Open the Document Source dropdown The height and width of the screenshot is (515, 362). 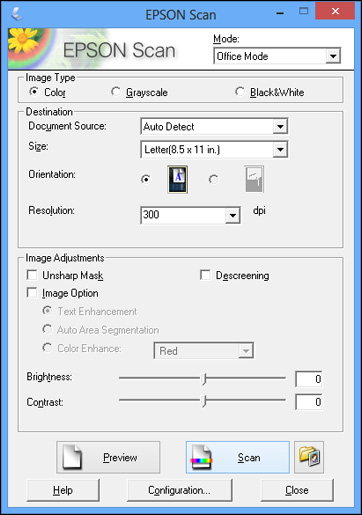pyautogui.click(x=214, y=126)
